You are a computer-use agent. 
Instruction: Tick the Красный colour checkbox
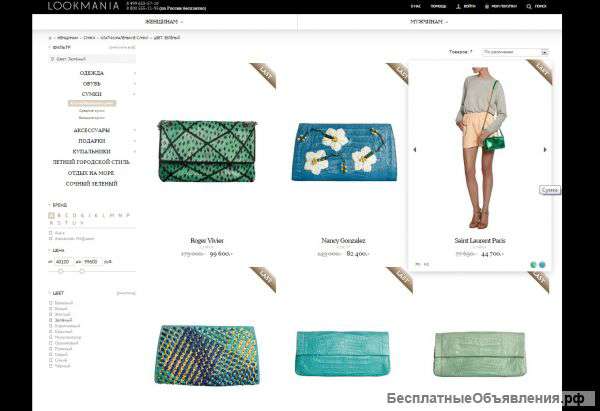click(x=51, y=331)
